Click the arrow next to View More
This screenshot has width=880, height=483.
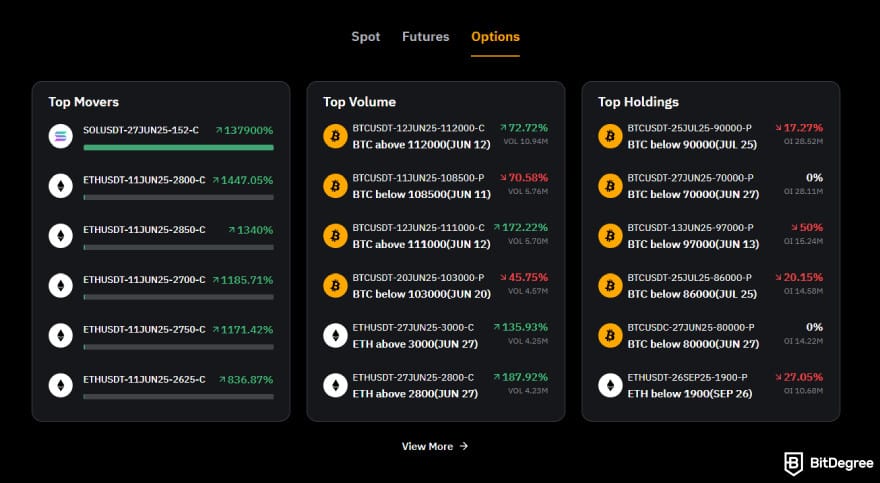tap(464, 446)
